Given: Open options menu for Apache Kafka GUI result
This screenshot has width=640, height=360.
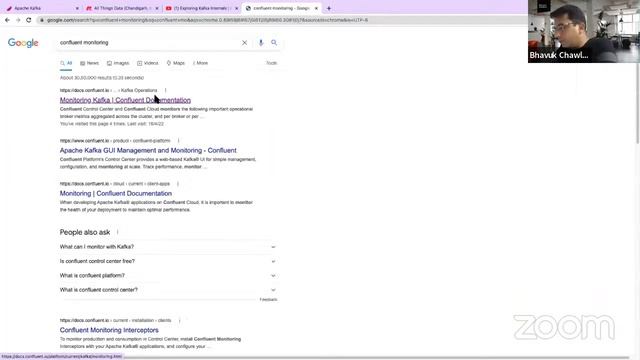Looking at the screenshot, I should tap(178, 140).
